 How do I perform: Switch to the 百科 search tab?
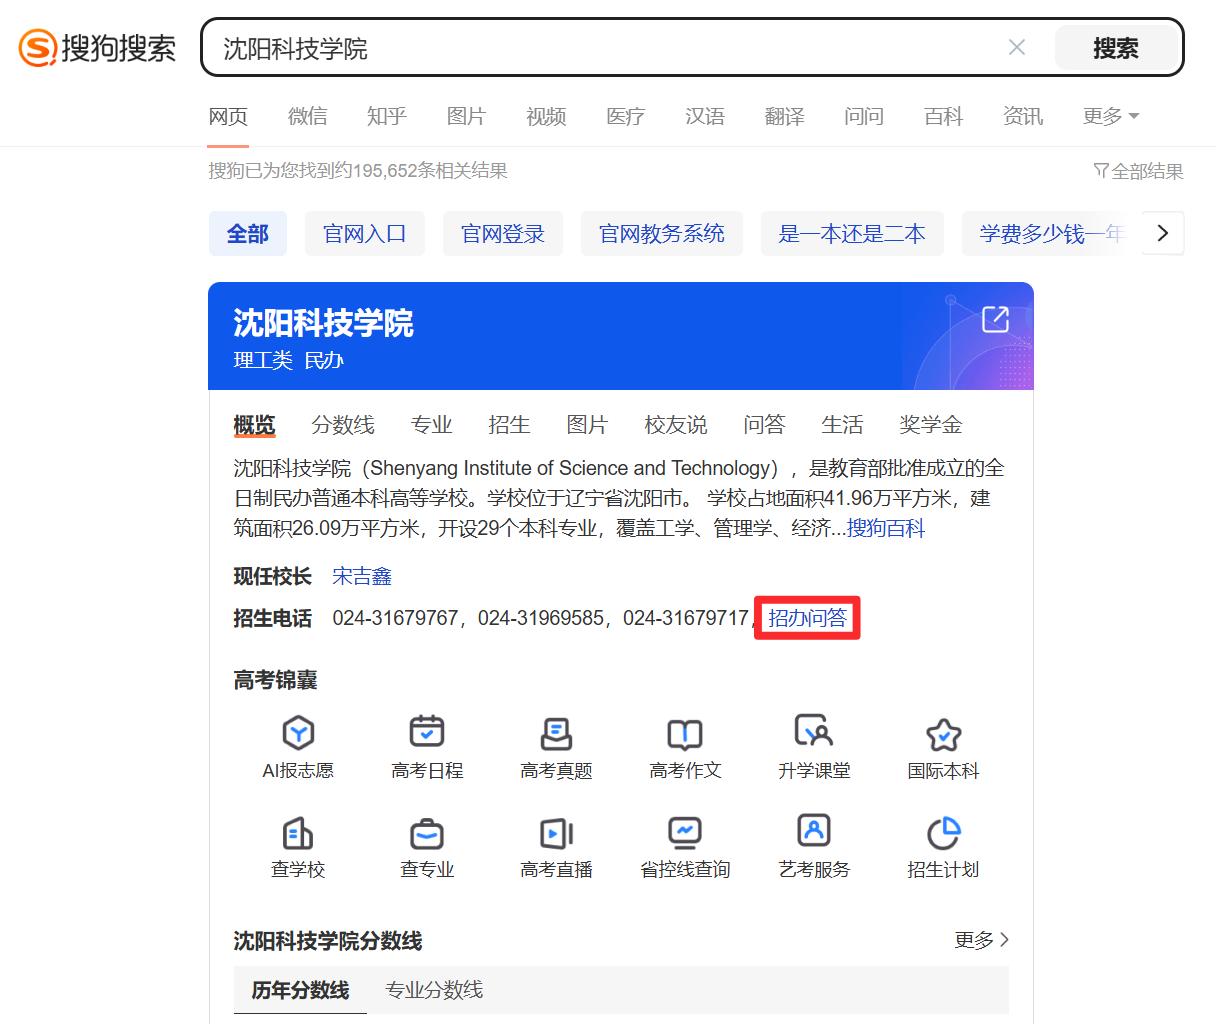pos(944,116)
